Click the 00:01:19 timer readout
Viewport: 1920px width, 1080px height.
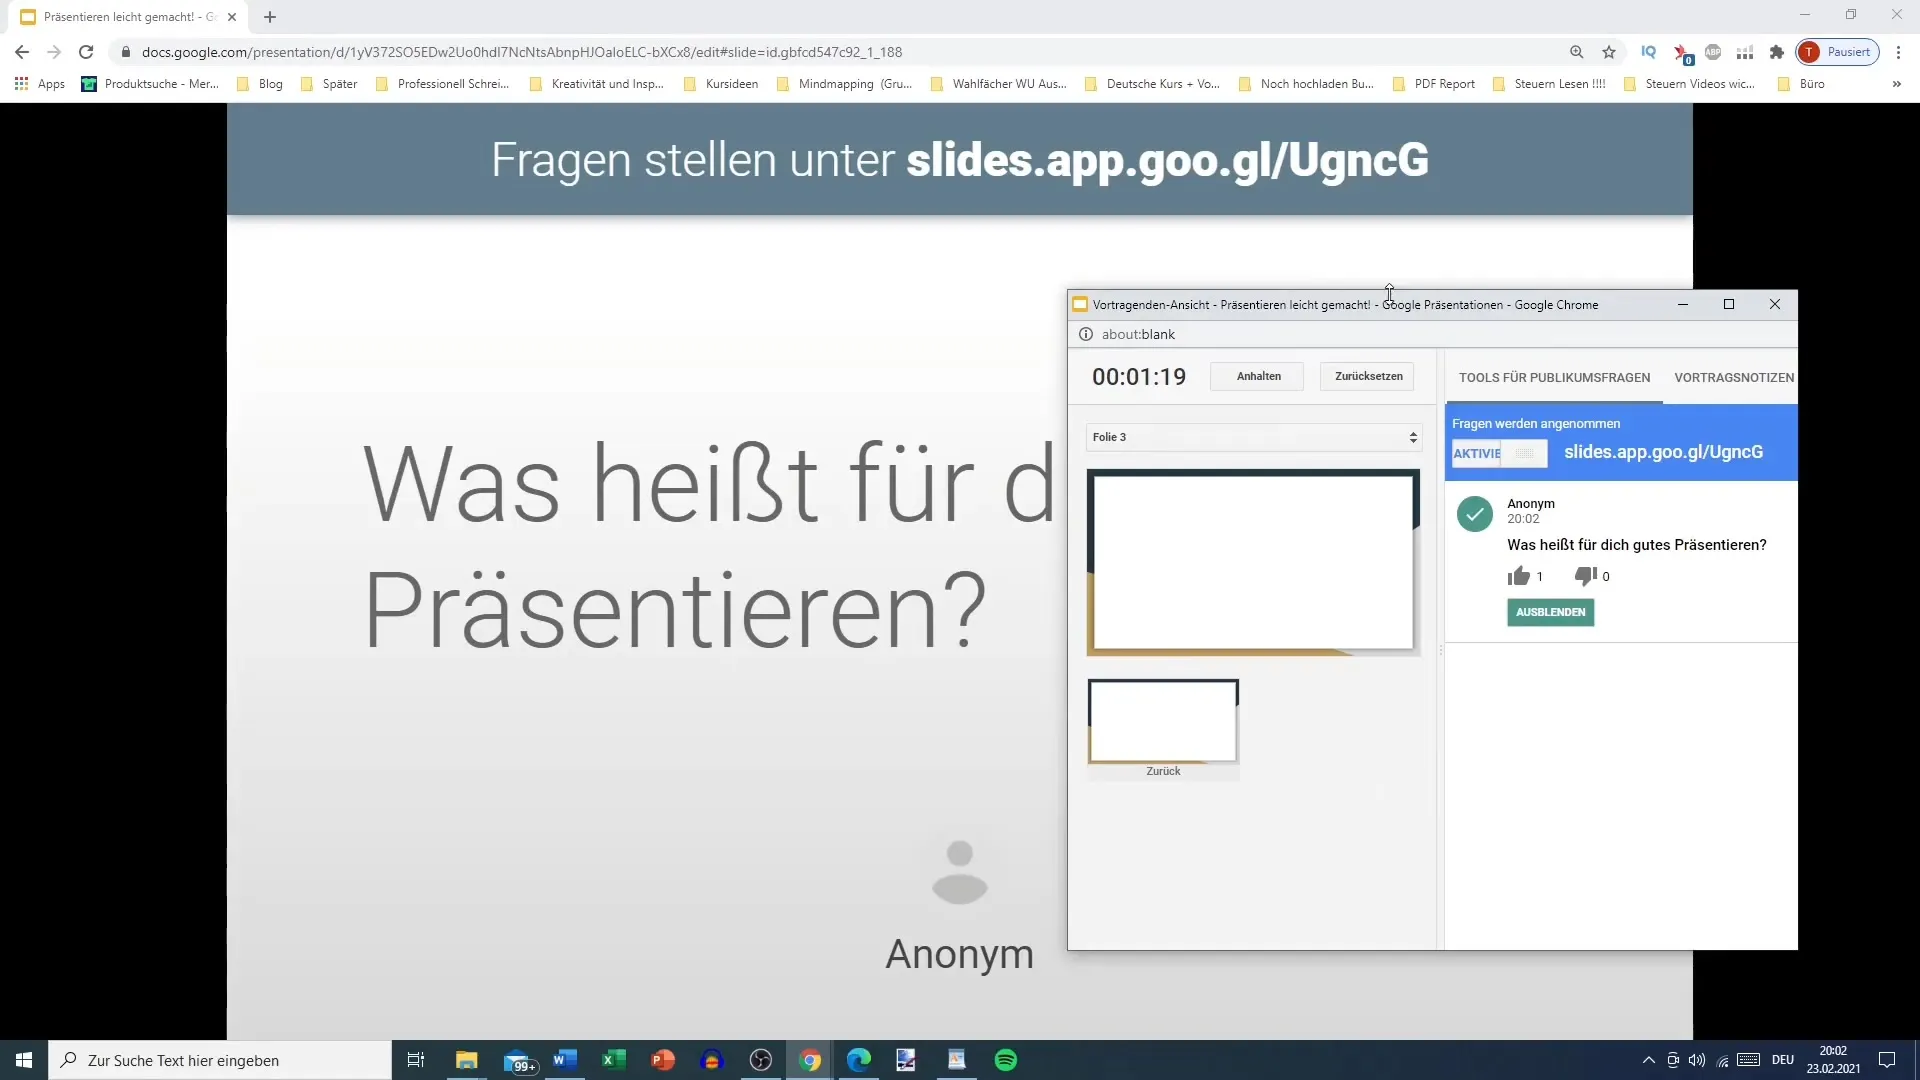point(1139,377)
